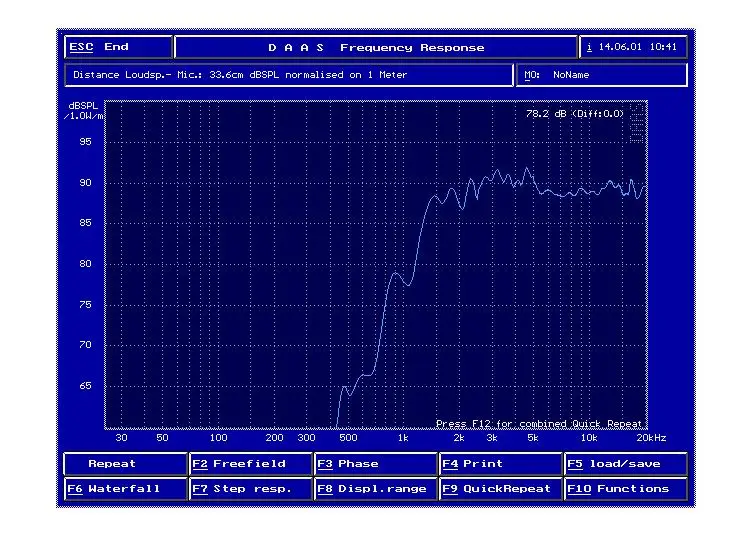Click the info date/time box 14.06.01 10:41
The width and height of the screenshot is (743, 548).
click(634, 47)
